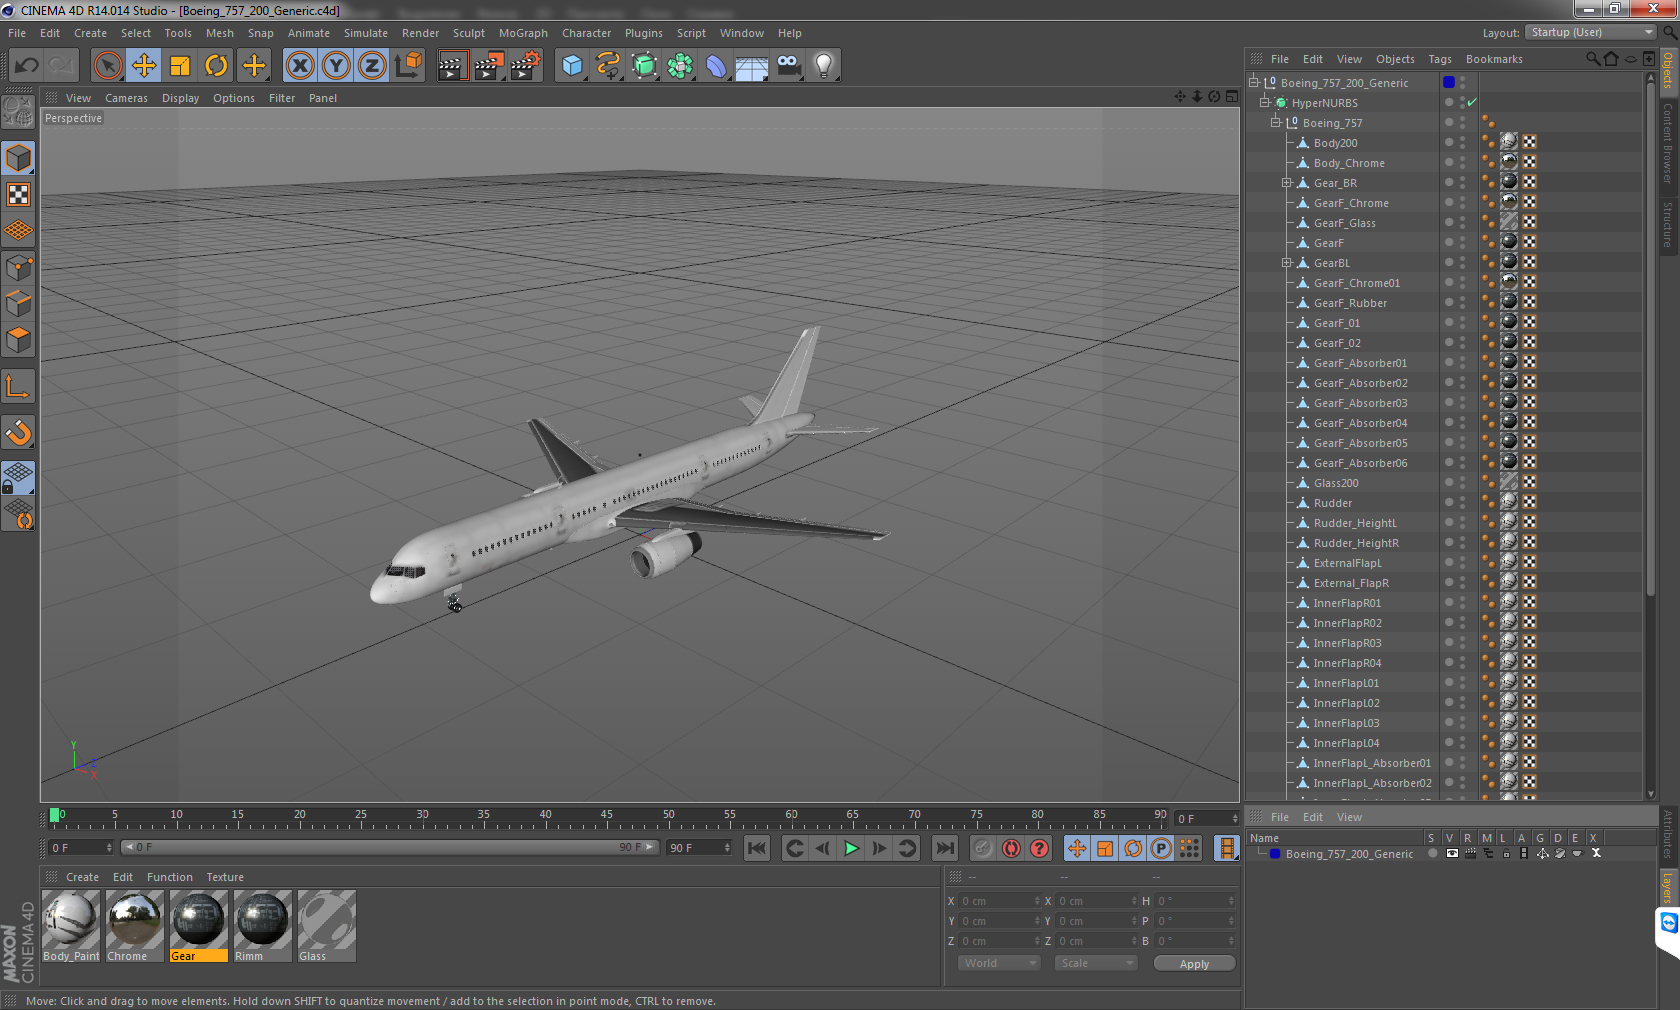This screenshot has width=1680, height=1010.
Task: Open the Simulate menu
Action: tap(366, 33)
